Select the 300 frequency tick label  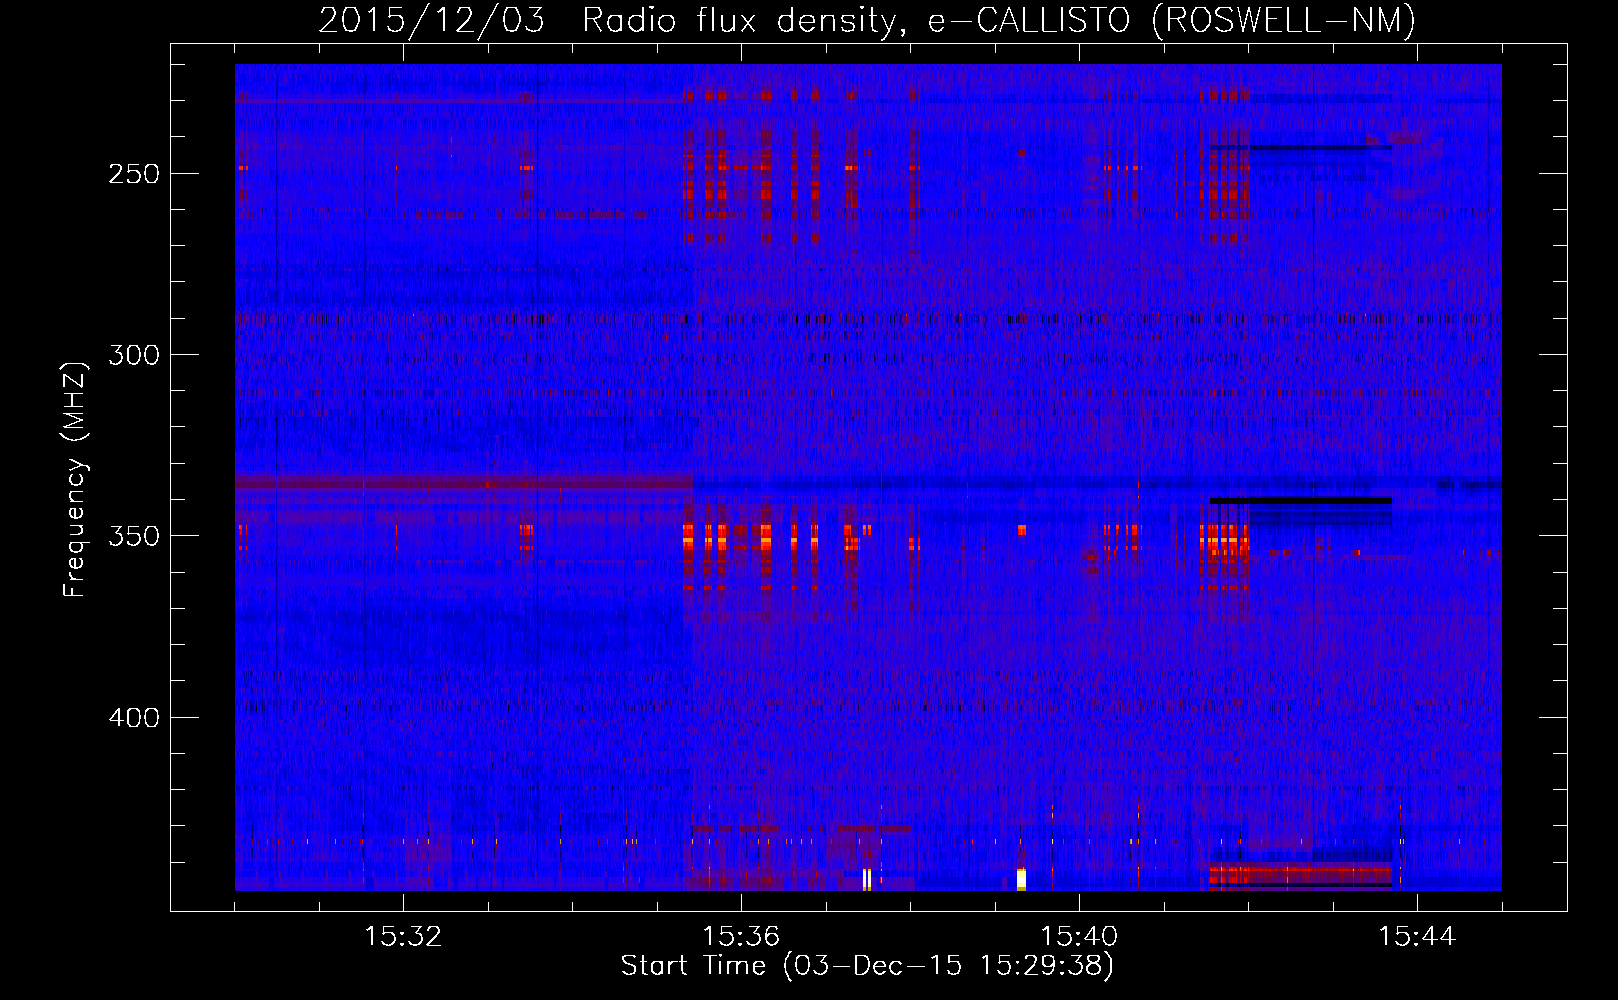[133, 355]
